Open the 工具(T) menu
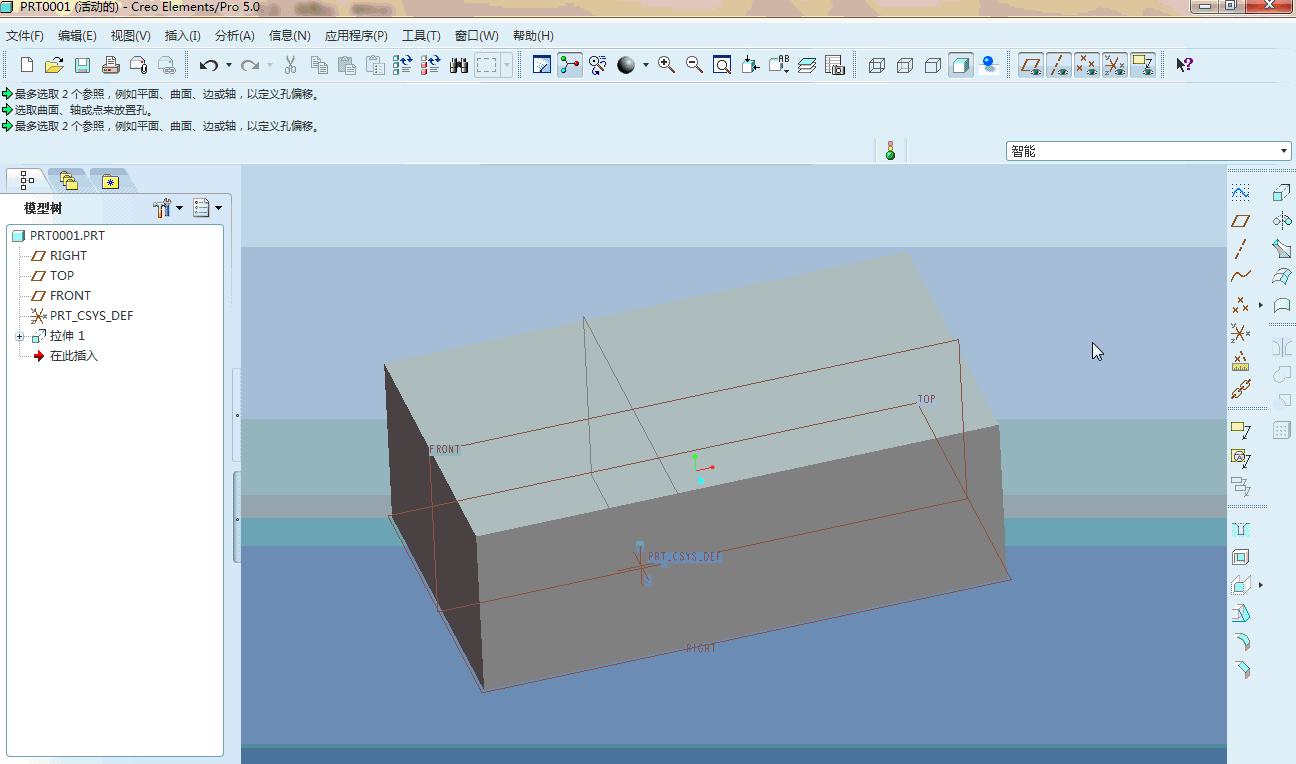The image size is (1296, 764). (421, 36)
